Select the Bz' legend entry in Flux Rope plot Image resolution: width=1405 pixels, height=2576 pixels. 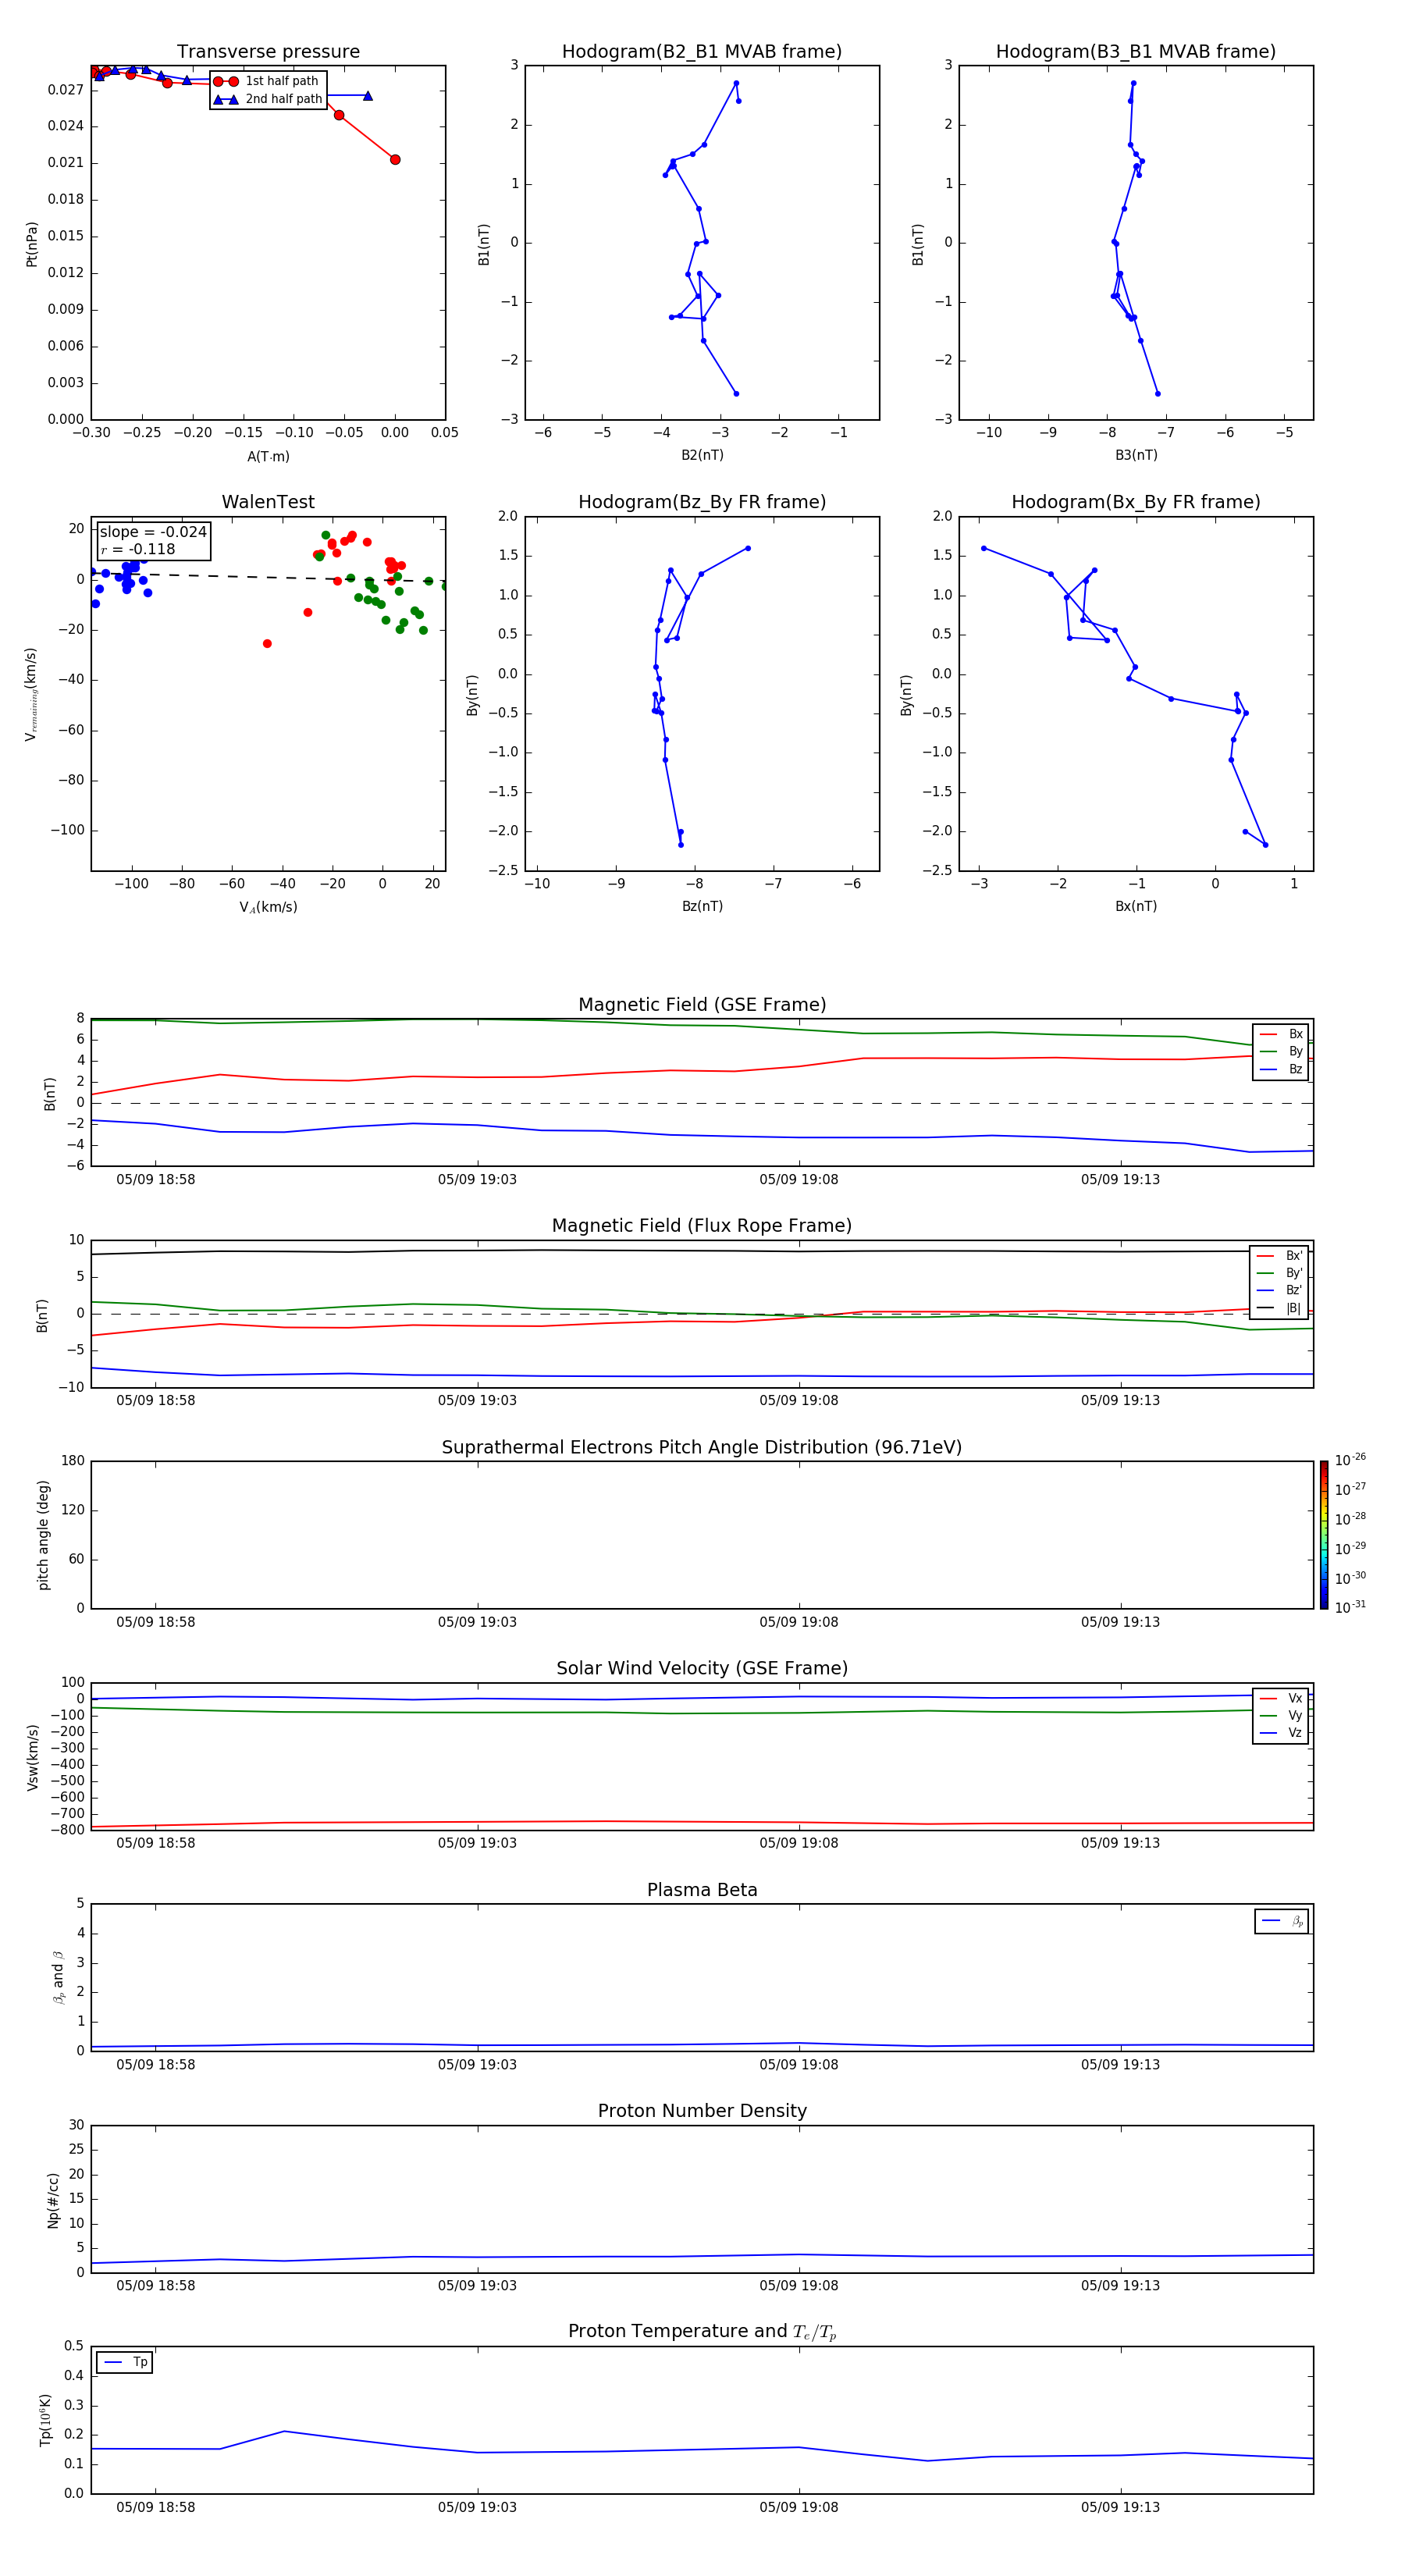point(1279,1290)
